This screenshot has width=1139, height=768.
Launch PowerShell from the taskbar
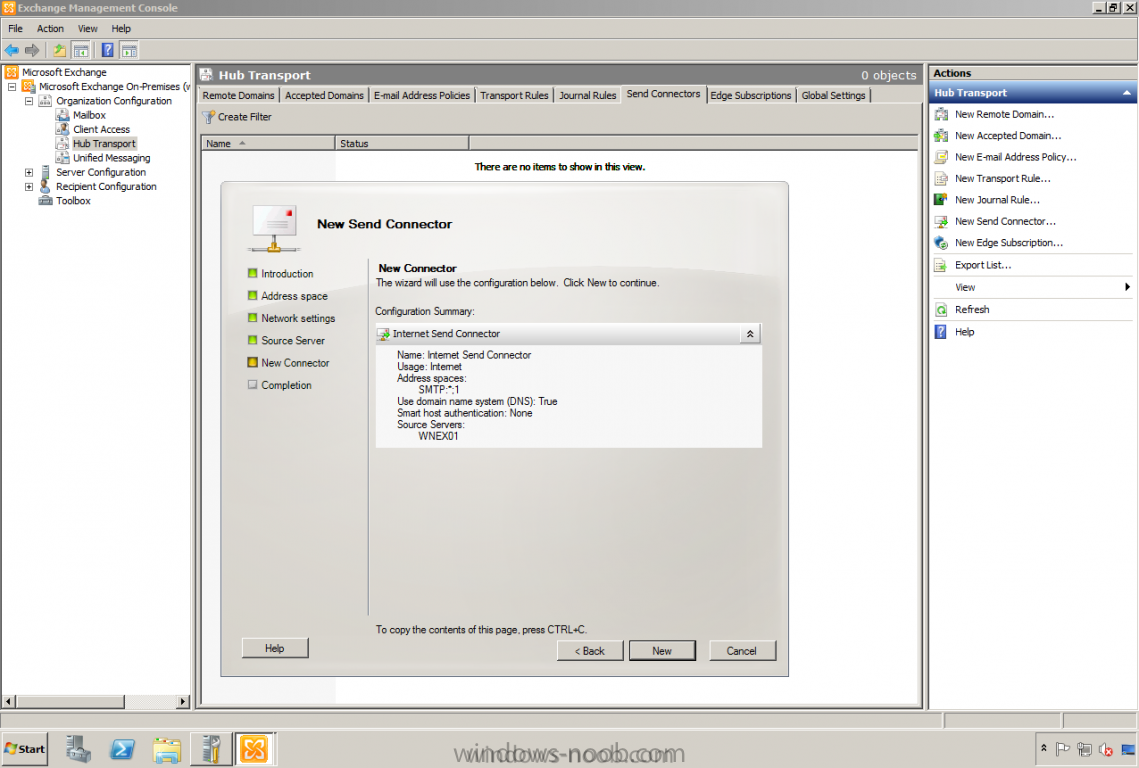122,749
